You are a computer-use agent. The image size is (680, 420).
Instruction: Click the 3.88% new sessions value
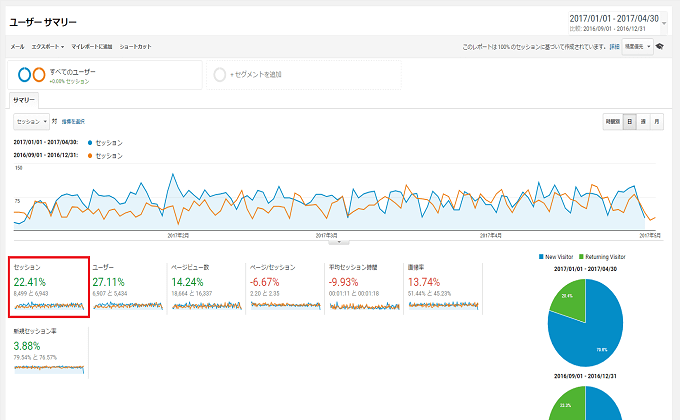pyautogui.click(x=27, y=346)
